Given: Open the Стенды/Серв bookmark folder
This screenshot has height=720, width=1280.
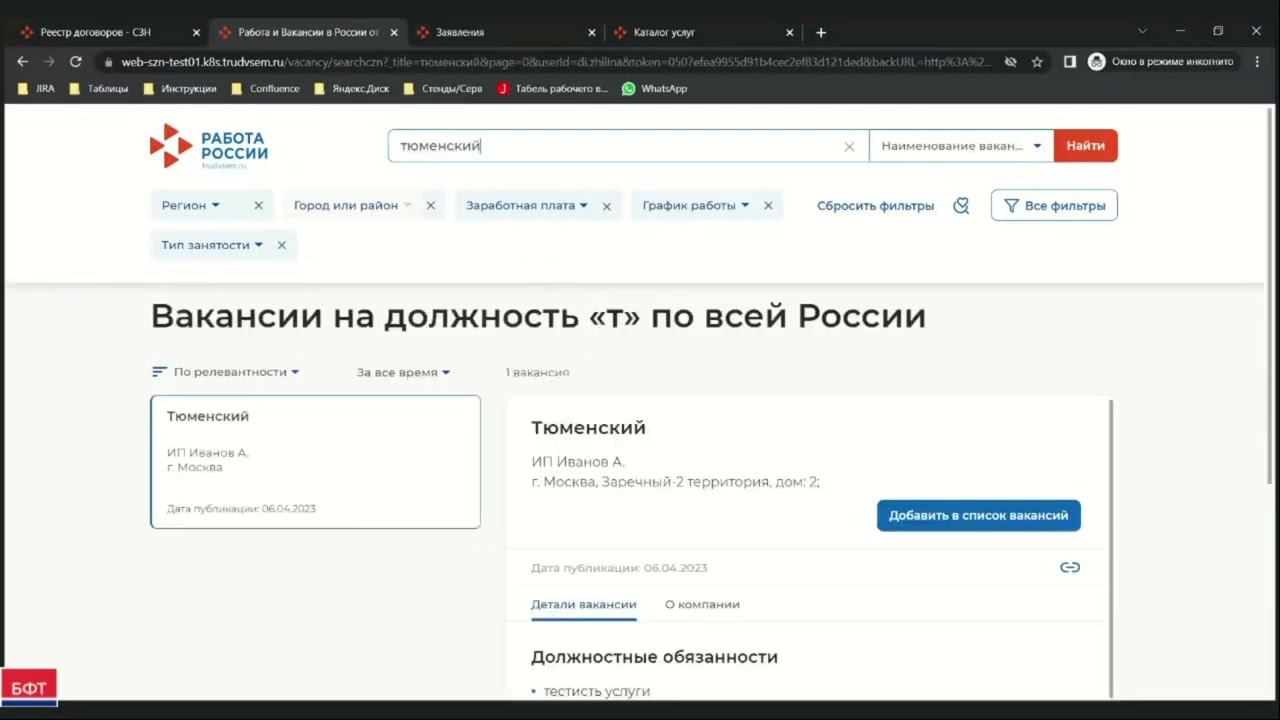Looking at the screenshot, I should click(x=442, y=88).
